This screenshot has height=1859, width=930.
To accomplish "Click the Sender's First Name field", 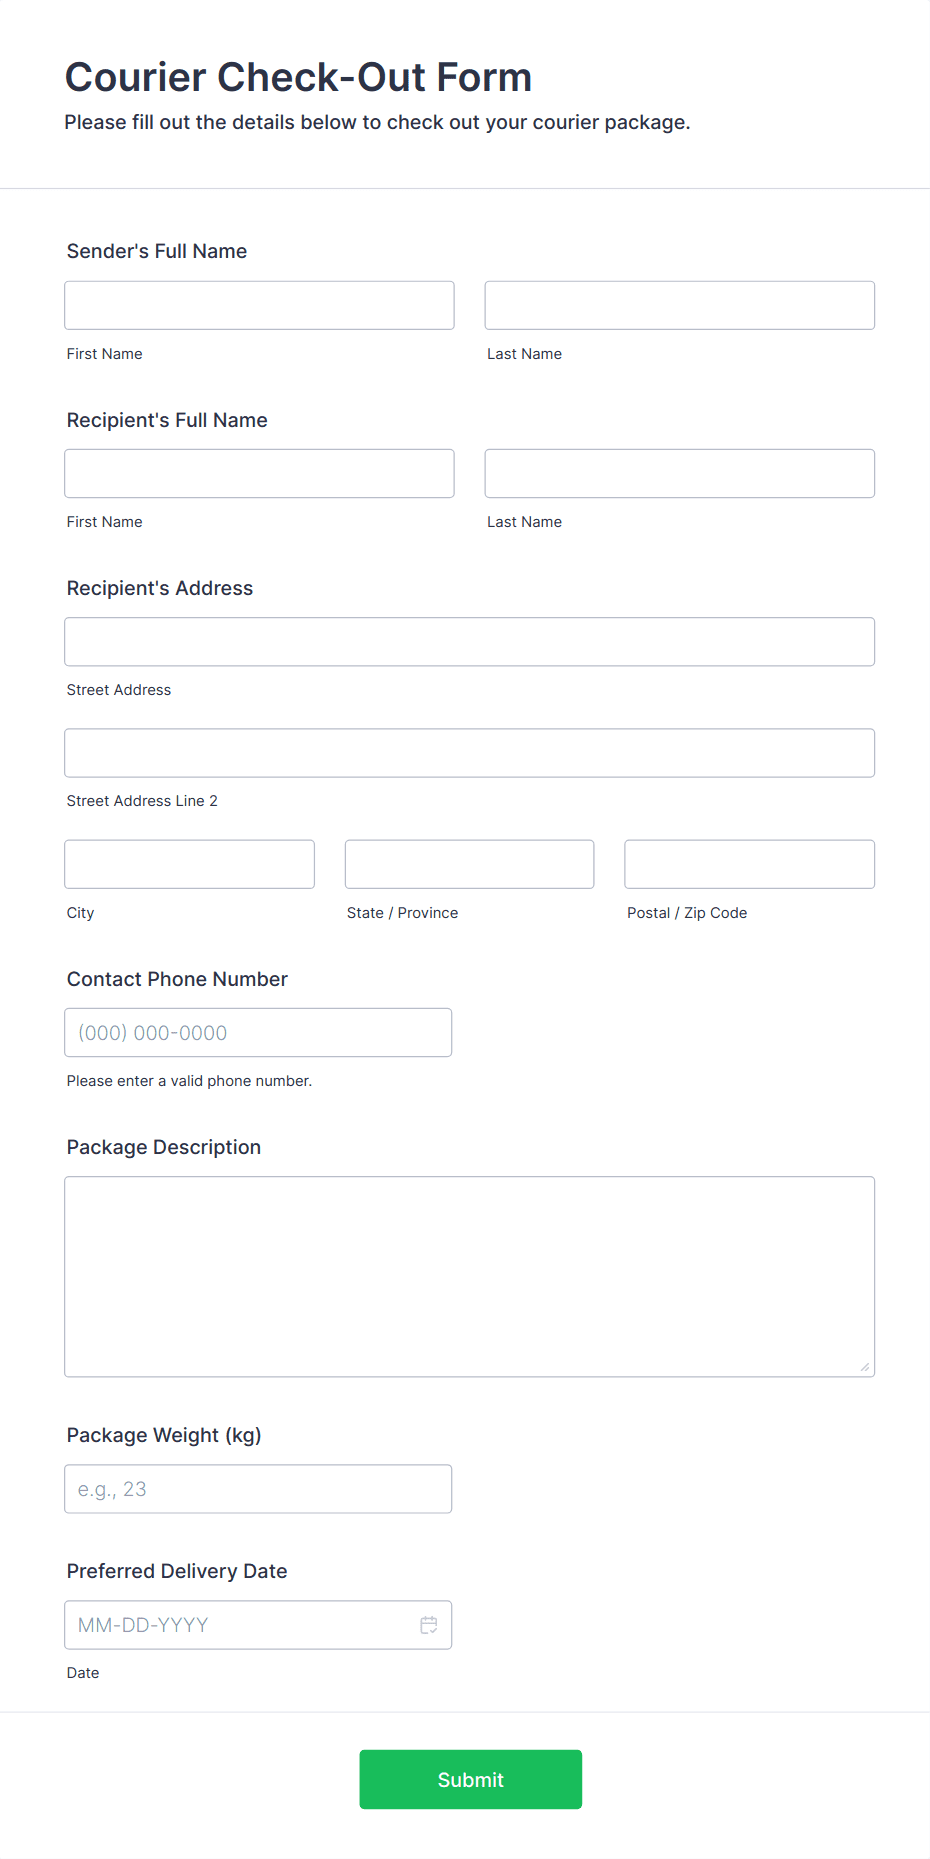I will (258, 305).
